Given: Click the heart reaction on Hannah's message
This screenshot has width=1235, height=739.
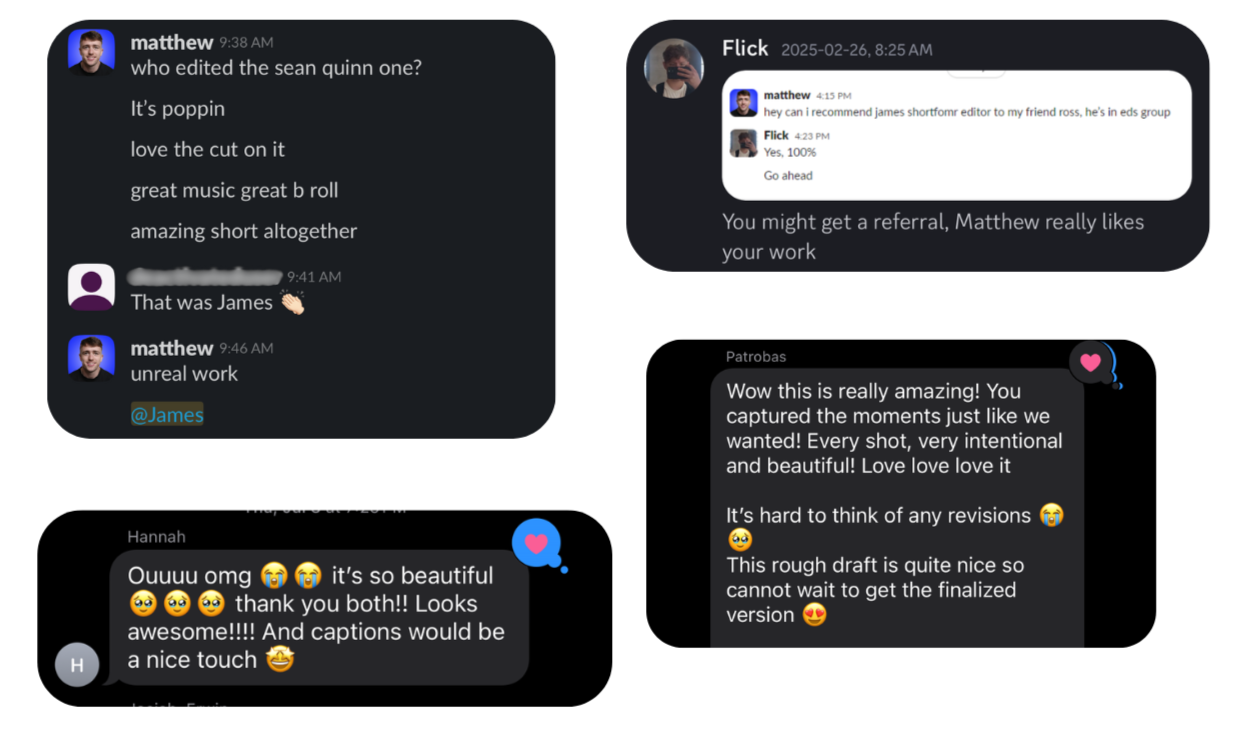Looking at the screenshot, I should point(537,543).
